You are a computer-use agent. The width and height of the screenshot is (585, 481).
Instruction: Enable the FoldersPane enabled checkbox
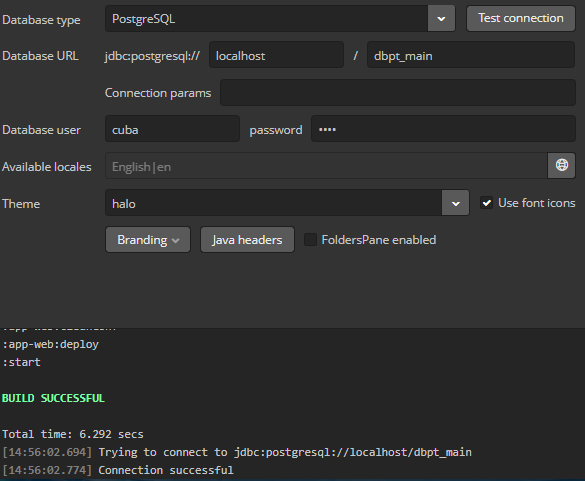coord(310,240)
